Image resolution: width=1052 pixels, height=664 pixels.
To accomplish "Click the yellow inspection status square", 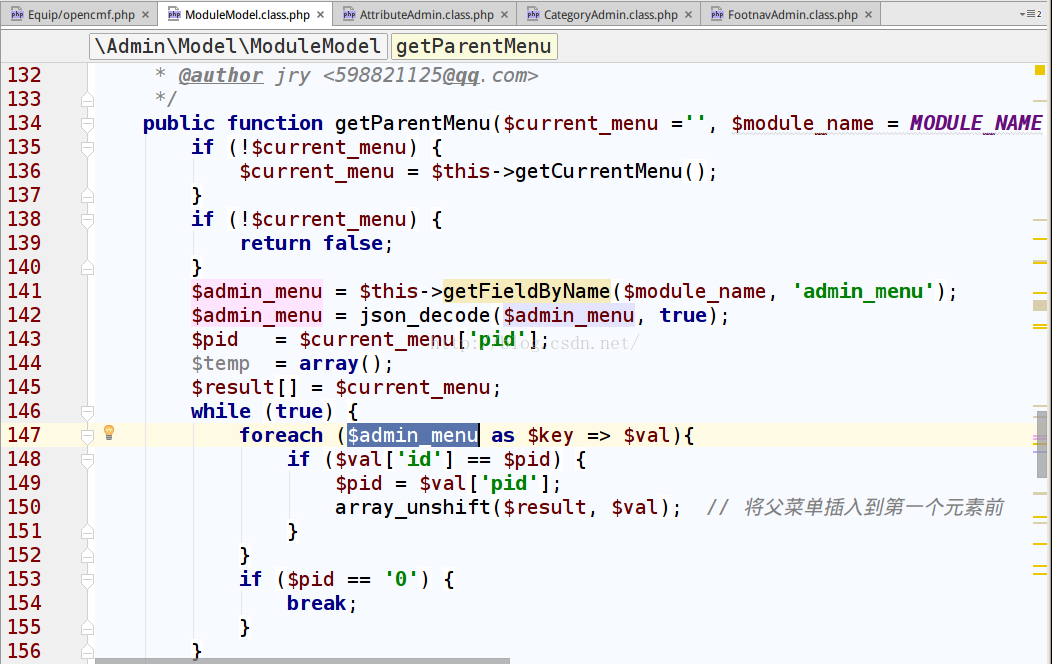I will click(1040, 70).
